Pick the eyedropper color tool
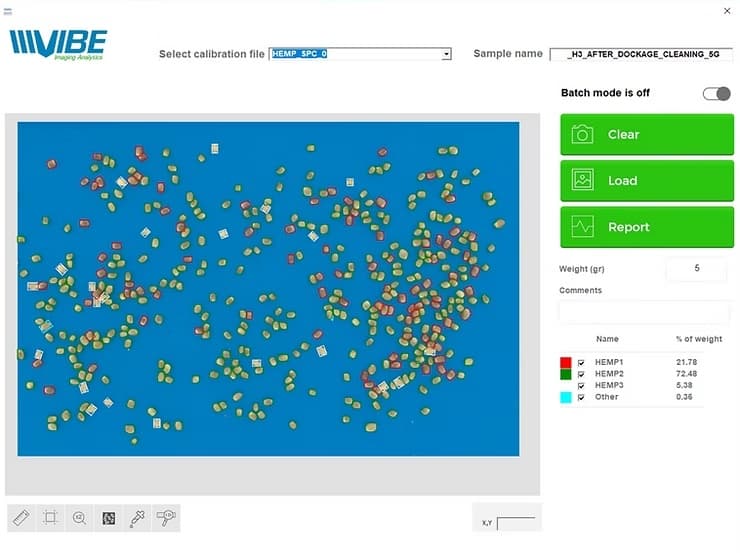The width and height of the screenshot is (740, 553). [138, 517]
